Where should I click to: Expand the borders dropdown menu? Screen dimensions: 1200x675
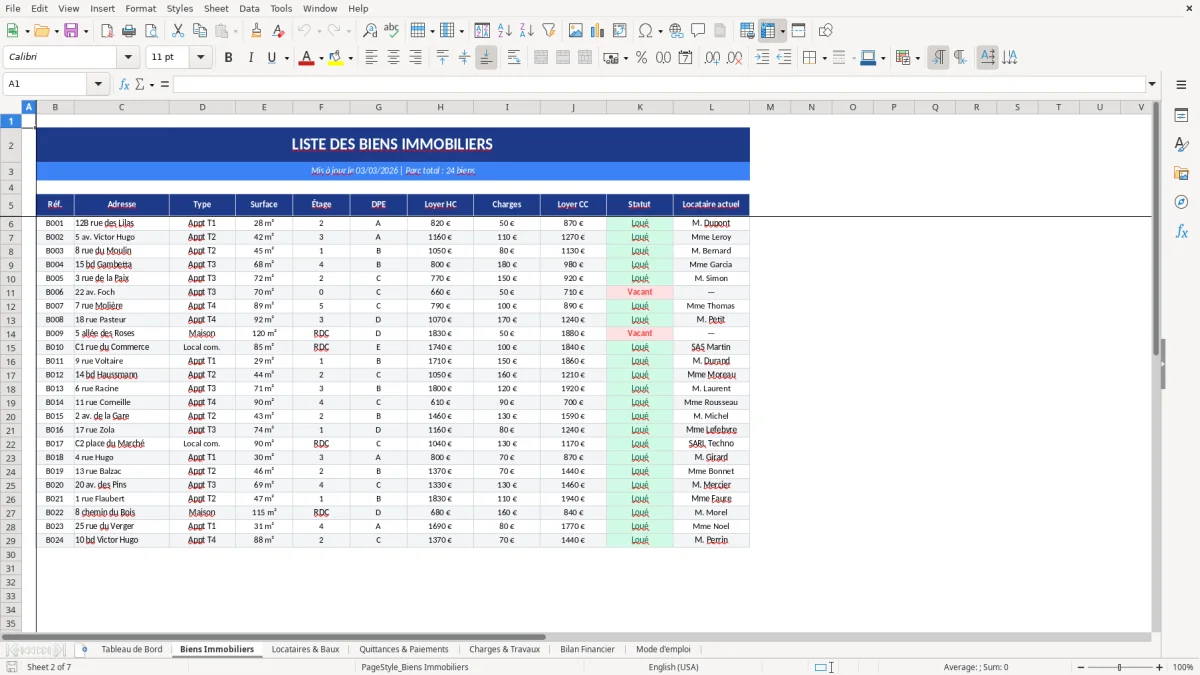point(823,58)
